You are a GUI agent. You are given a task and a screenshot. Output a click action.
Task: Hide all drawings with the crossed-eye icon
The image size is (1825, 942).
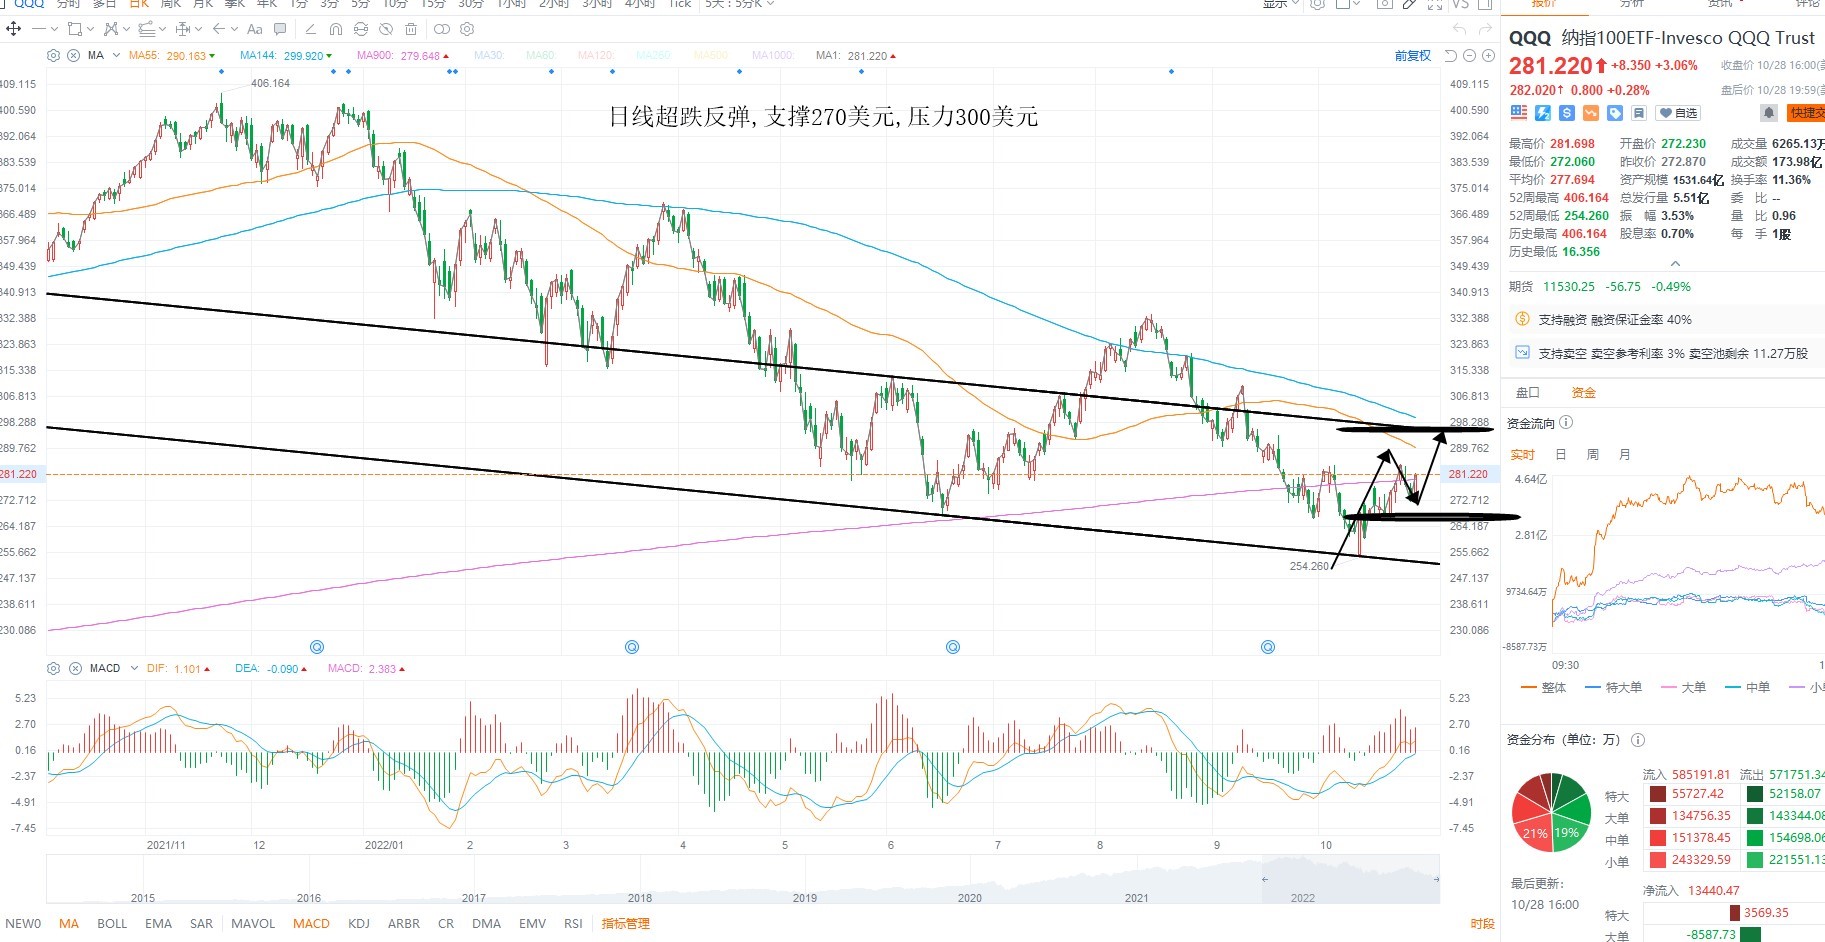pos(386,29)
